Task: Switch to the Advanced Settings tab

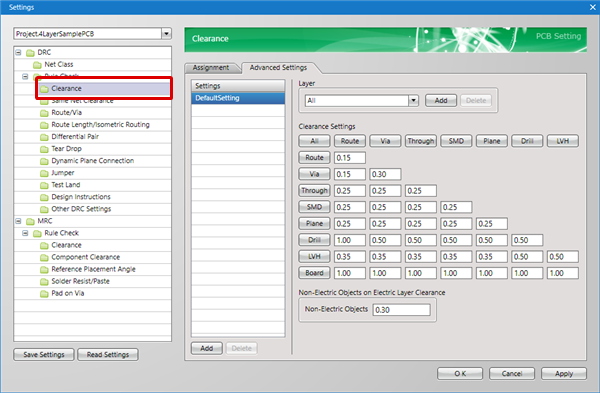Action: pyautogui.click(x=278, y=68)
